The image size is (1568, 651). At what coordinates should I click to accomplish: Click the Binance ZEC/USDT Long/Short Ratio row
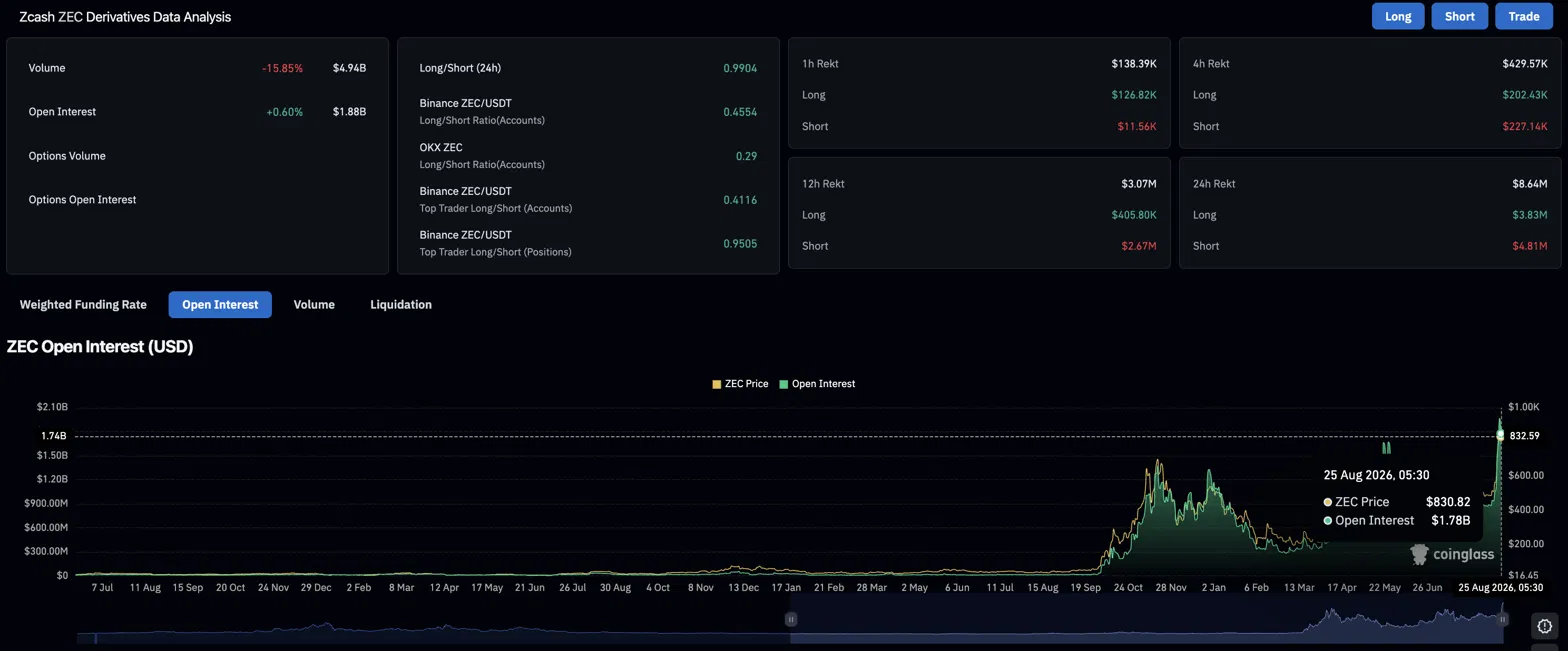click(x=588, y=112)
